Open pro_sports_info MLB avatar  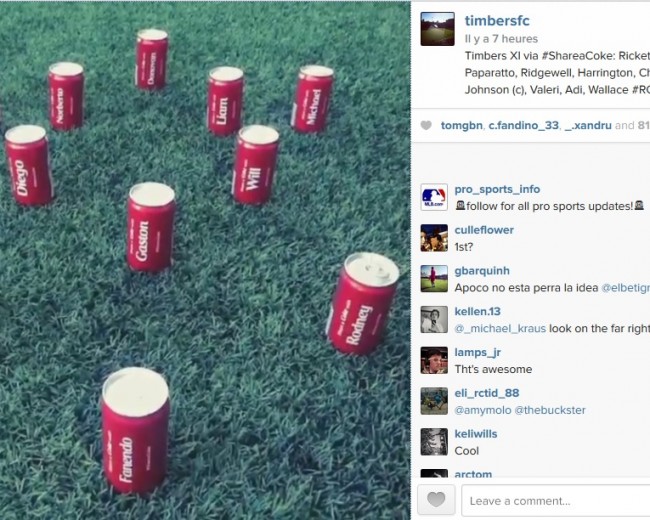(x=434, y=197)
